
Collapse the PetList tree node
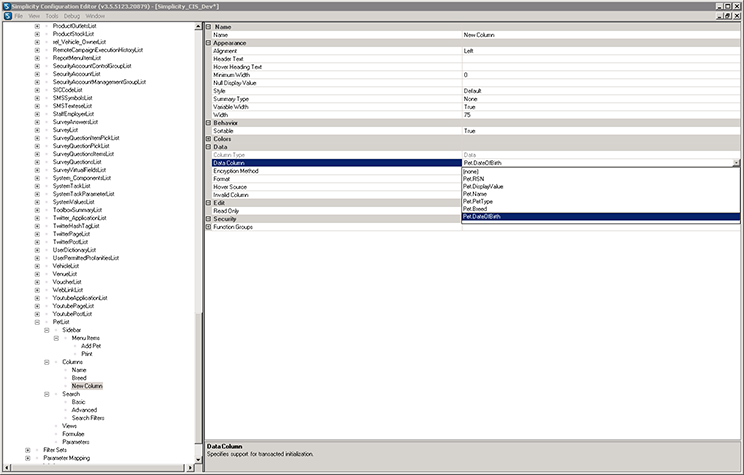coord(37,322)
